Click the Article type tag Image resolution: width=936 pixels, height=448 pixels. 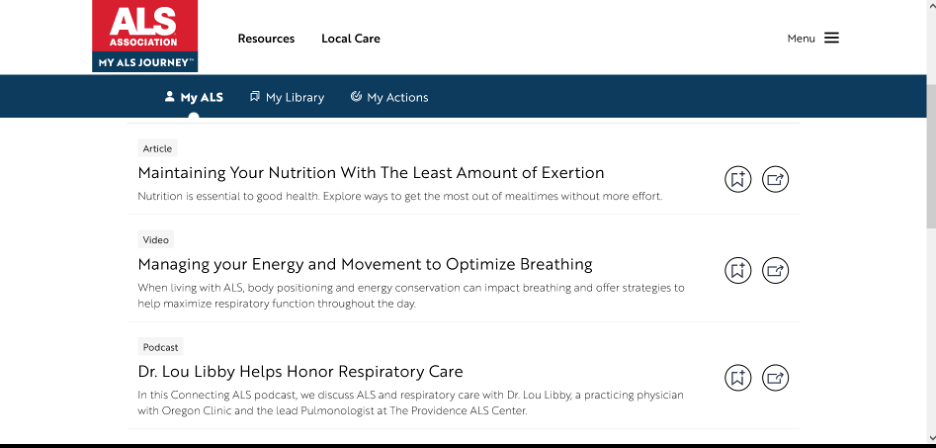(158, 149)
